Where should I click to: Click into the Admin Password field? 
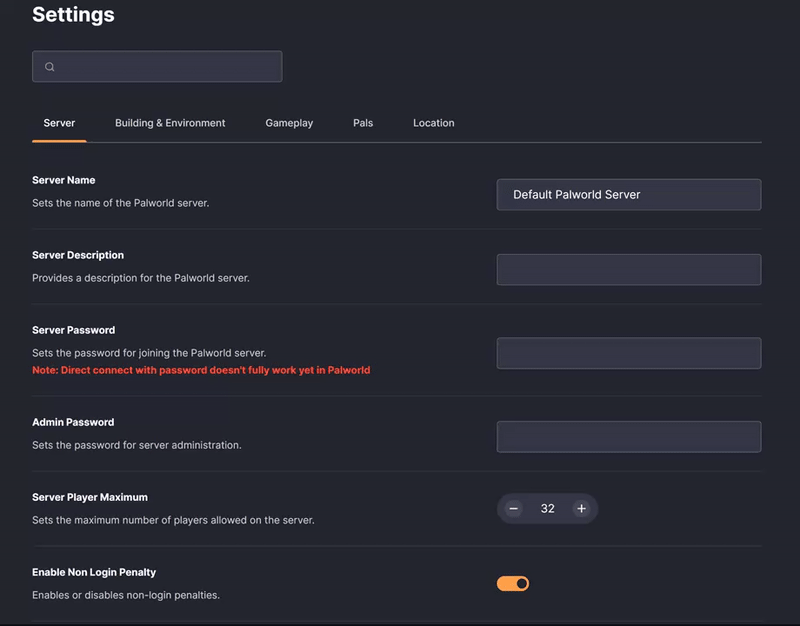pos(628,436)
